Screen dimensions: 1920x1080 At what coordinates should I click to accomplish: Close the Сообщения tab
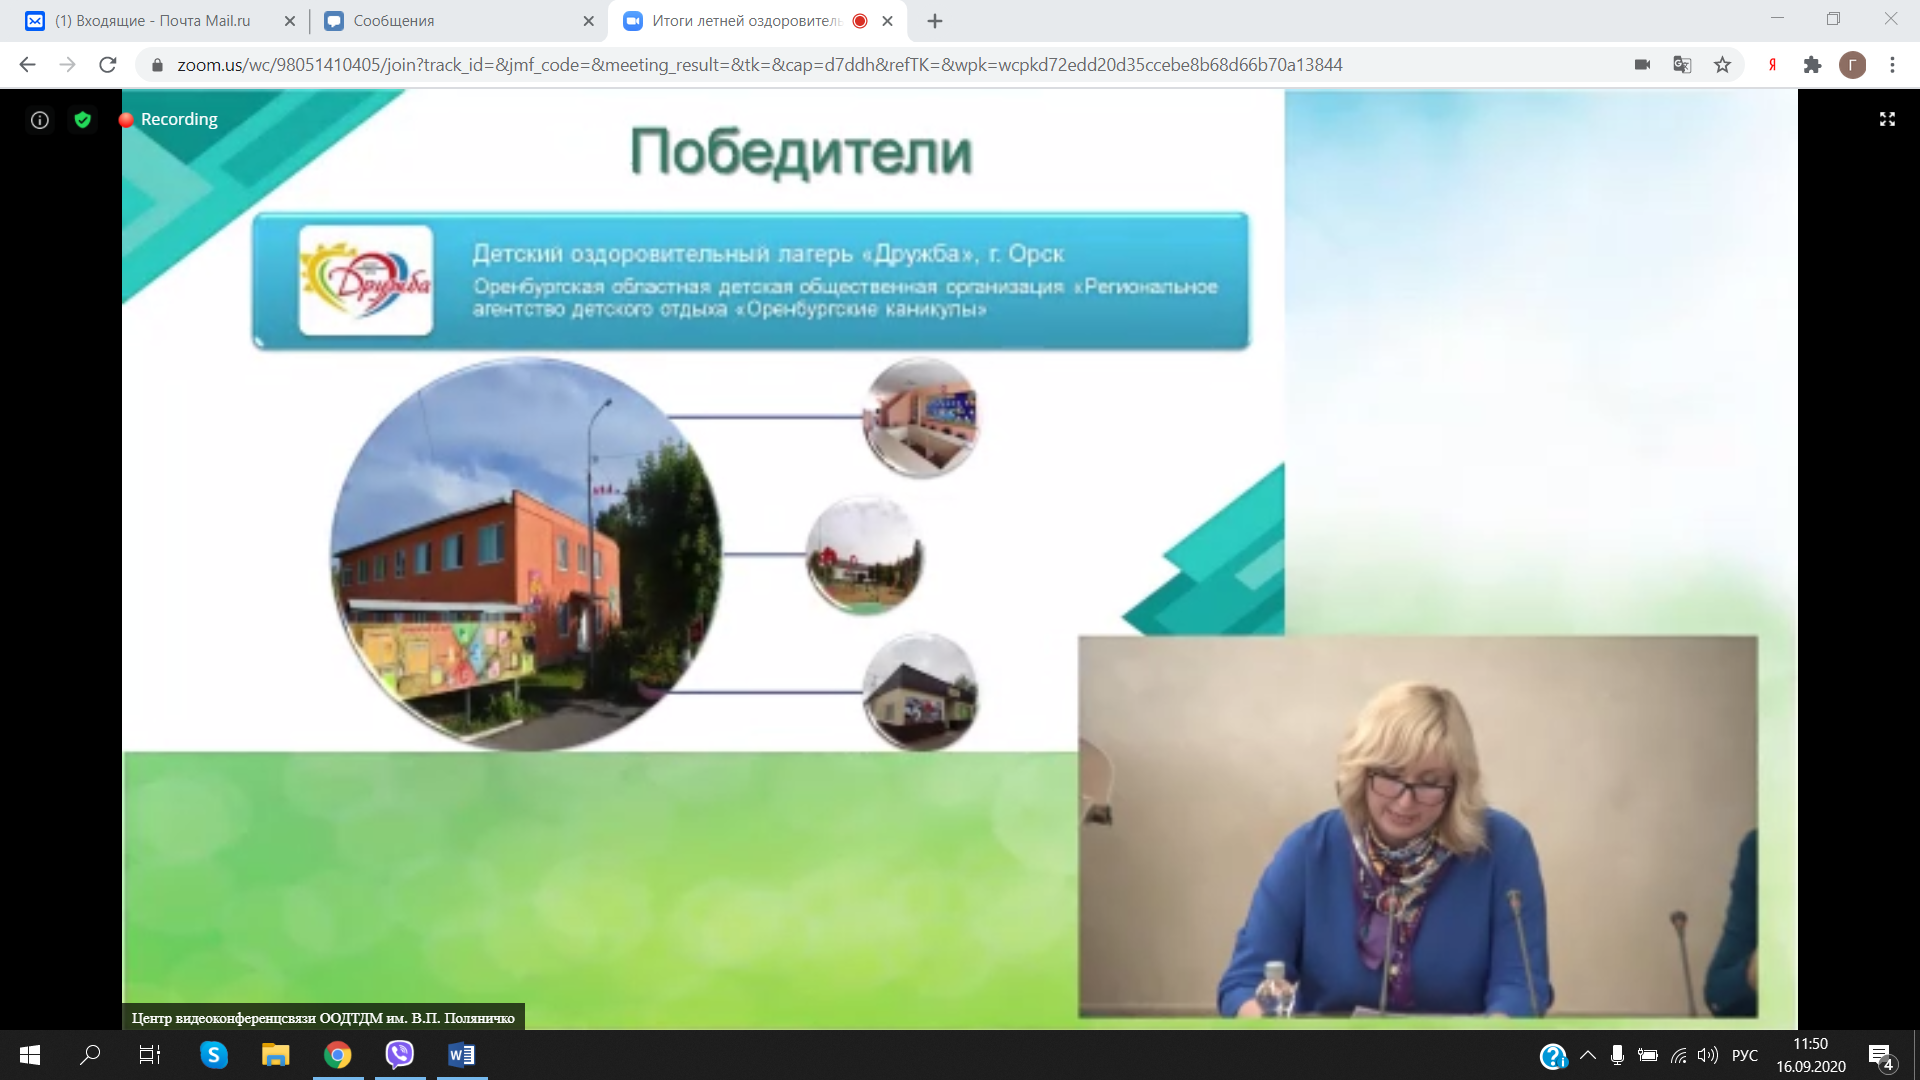(x=588, y=21)
